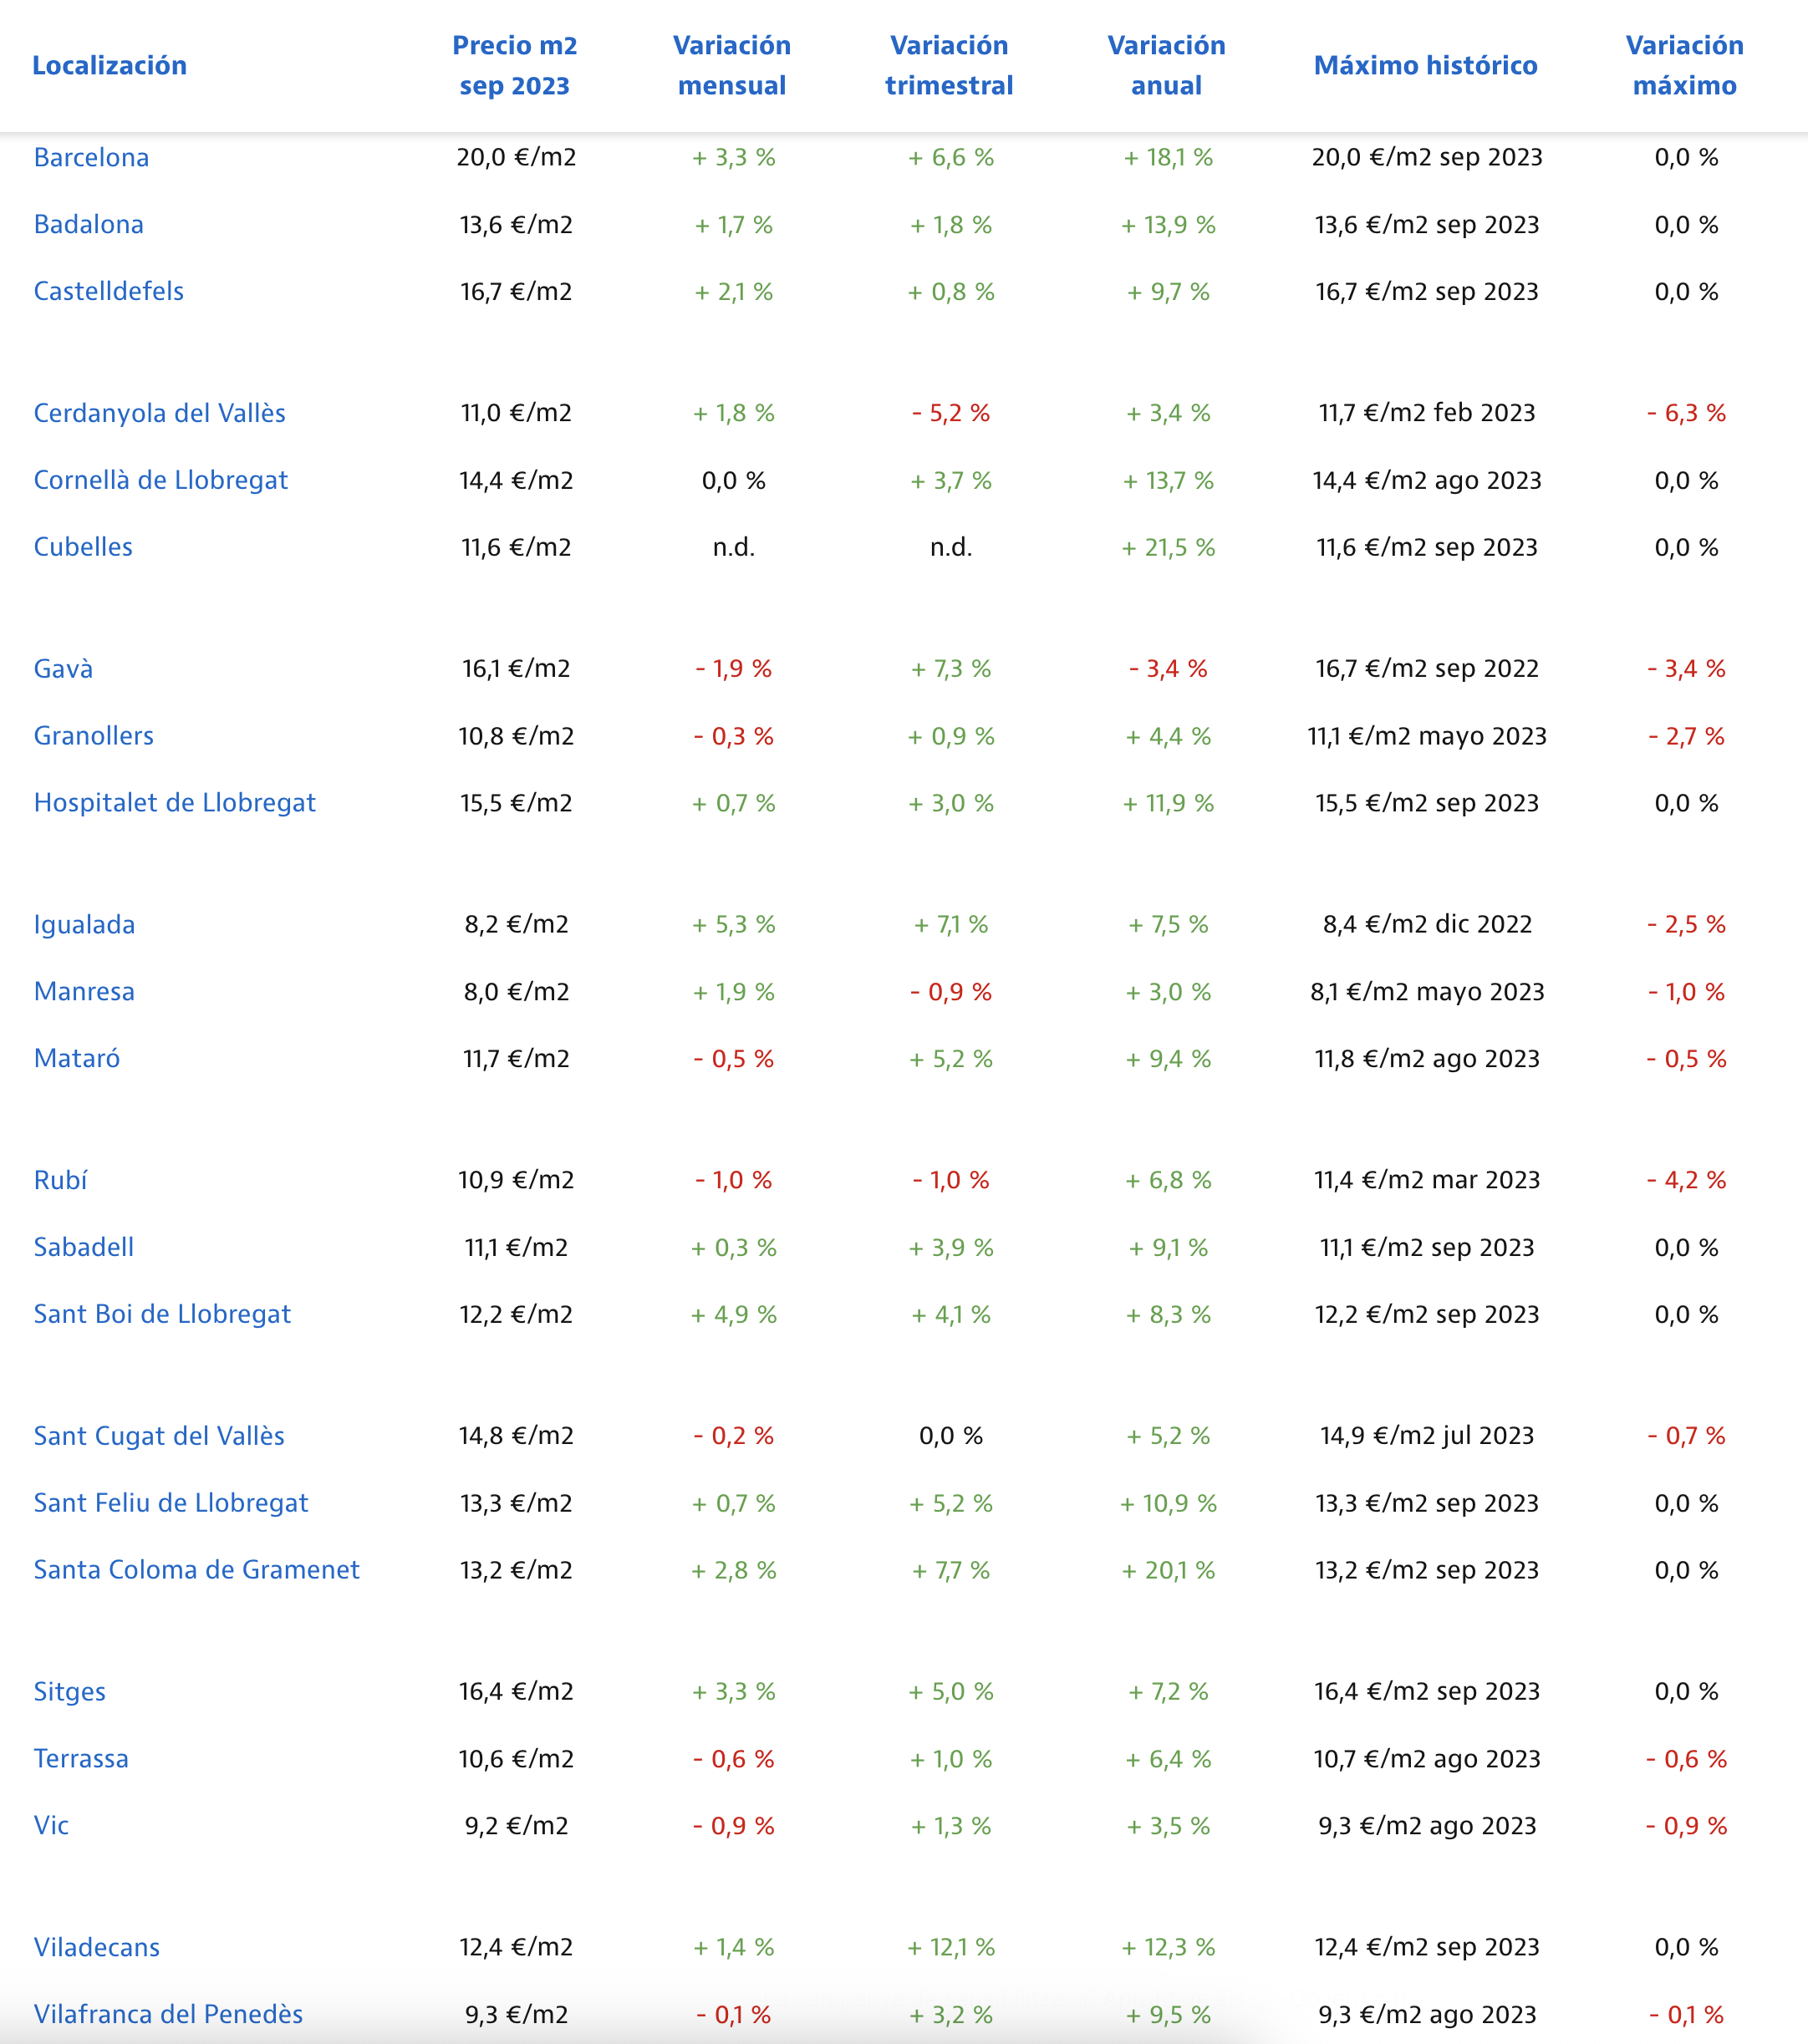Sort by Localización column header
The height and width of the screenshot is (2044, 1808).
click(109, 66)
